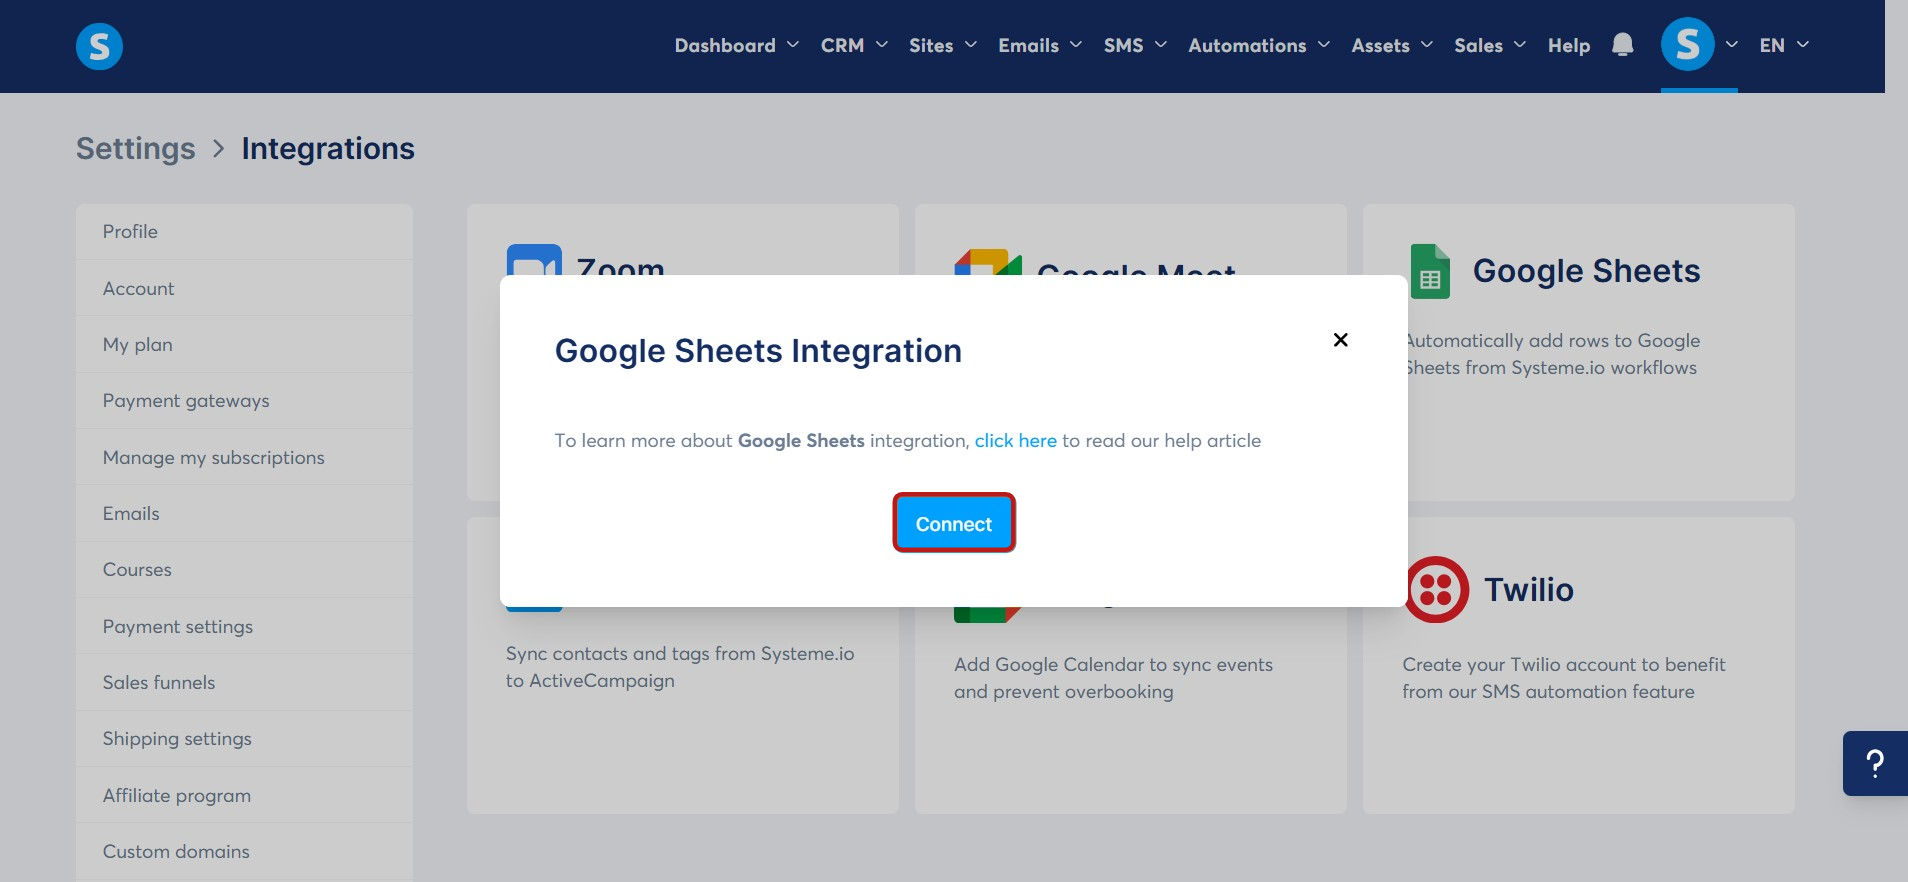Click 'Add Google Calendar to sync events' text
Image resolution: width=1908 pixels, height=882 pixels.
pos(1113,678)
